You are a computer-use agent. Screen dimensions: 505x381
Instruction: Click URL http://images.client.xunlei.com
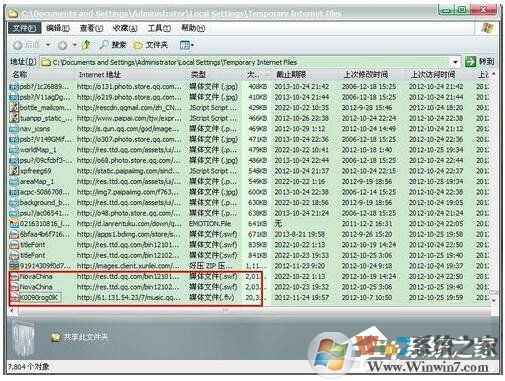click(128, 266)
